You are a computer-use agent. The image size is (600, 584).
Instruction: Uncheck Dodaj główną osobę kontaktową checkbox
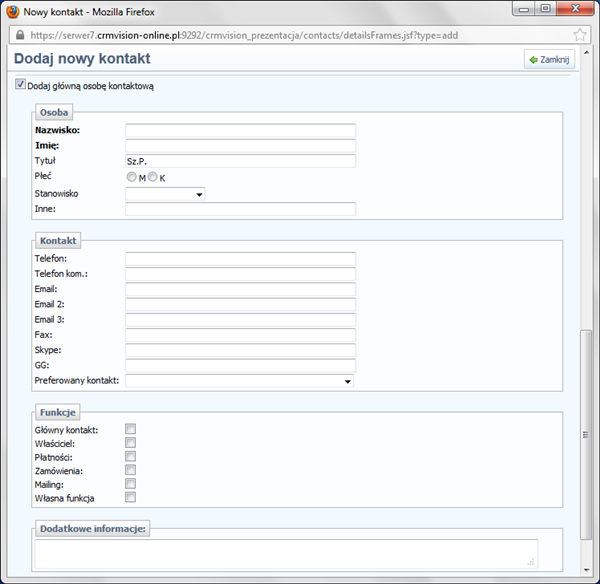click(x=21, y=86)
